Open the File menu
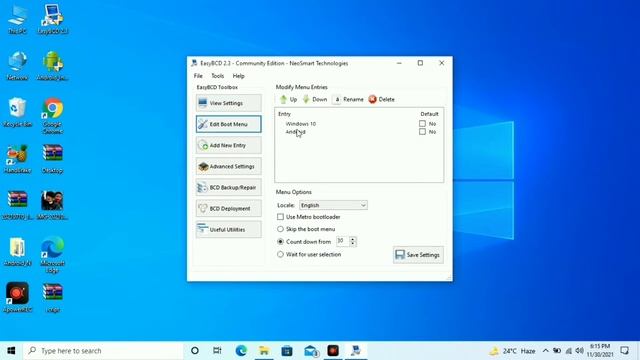Viewport: 640px width, 360px height. click(198, 76)
